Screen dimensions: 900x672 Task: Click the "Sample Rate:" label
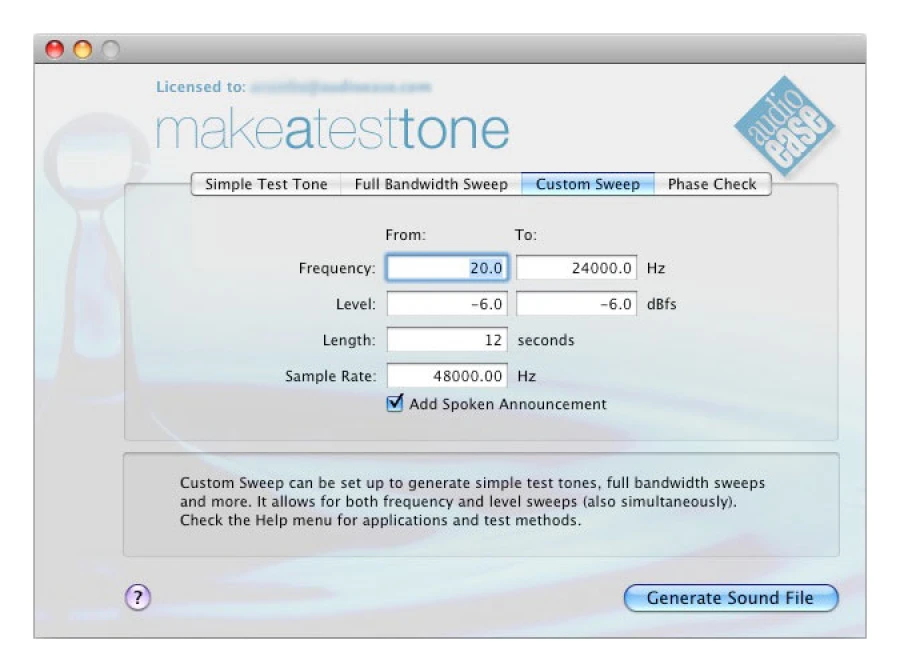[331, 376]
